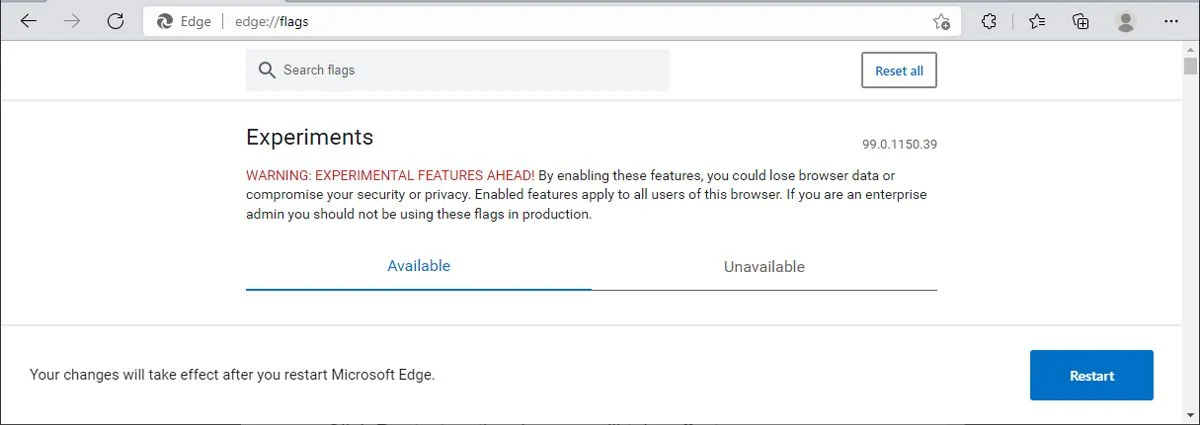Open the Extensions puzzle icon
Image resolution: width=1200 pixels, height=425 pixels.
989,21
